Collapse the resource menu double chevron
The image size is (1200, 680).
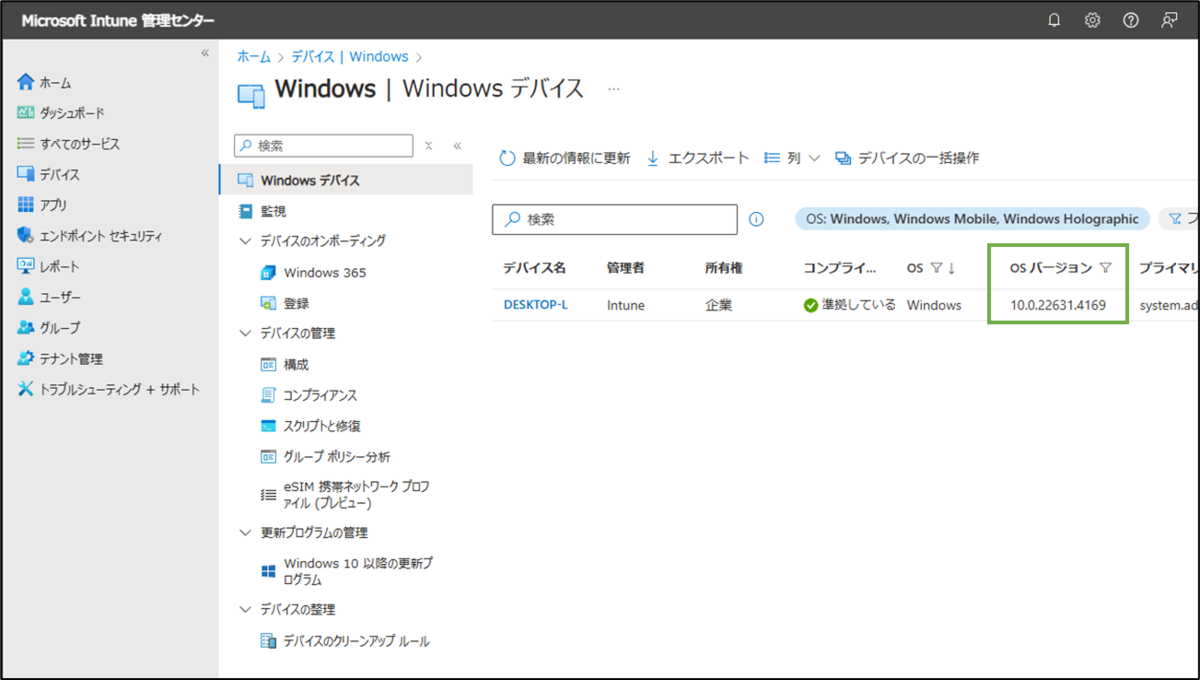(x=457, y=146)
